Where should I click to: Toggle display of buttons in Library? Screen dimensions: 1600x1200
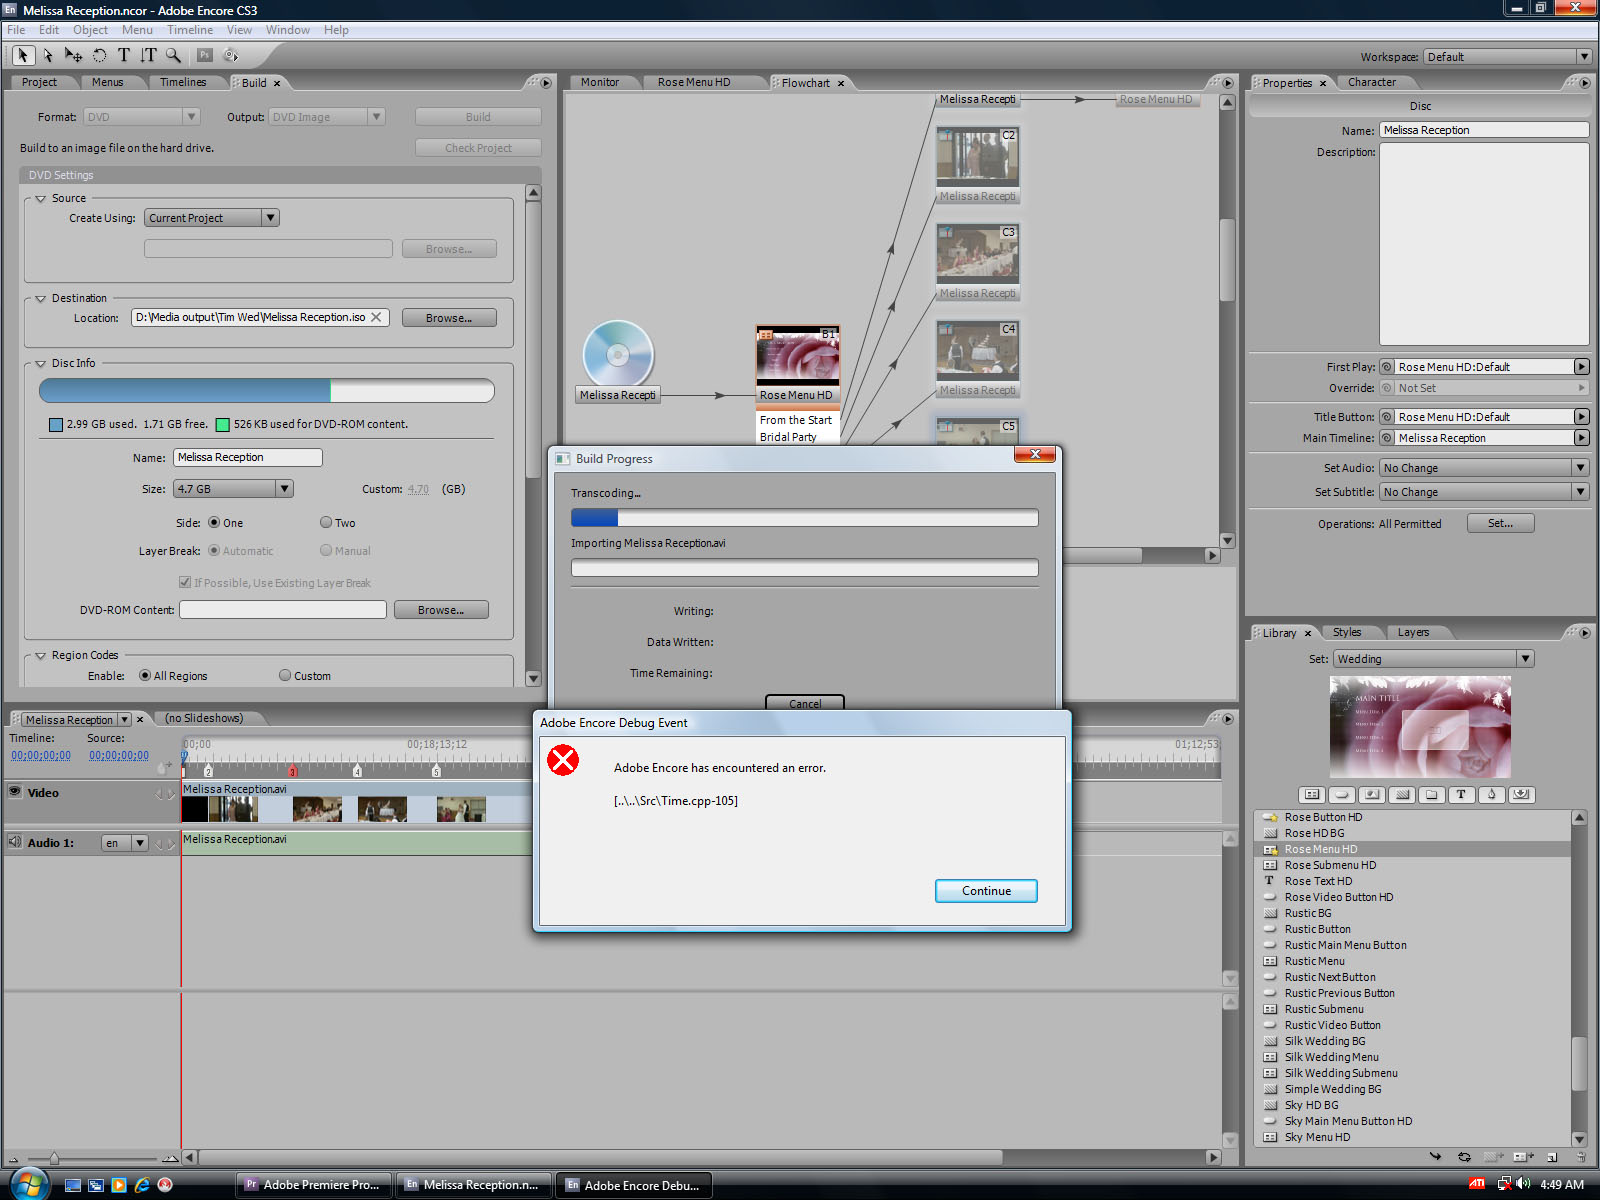click(1342, 795)
